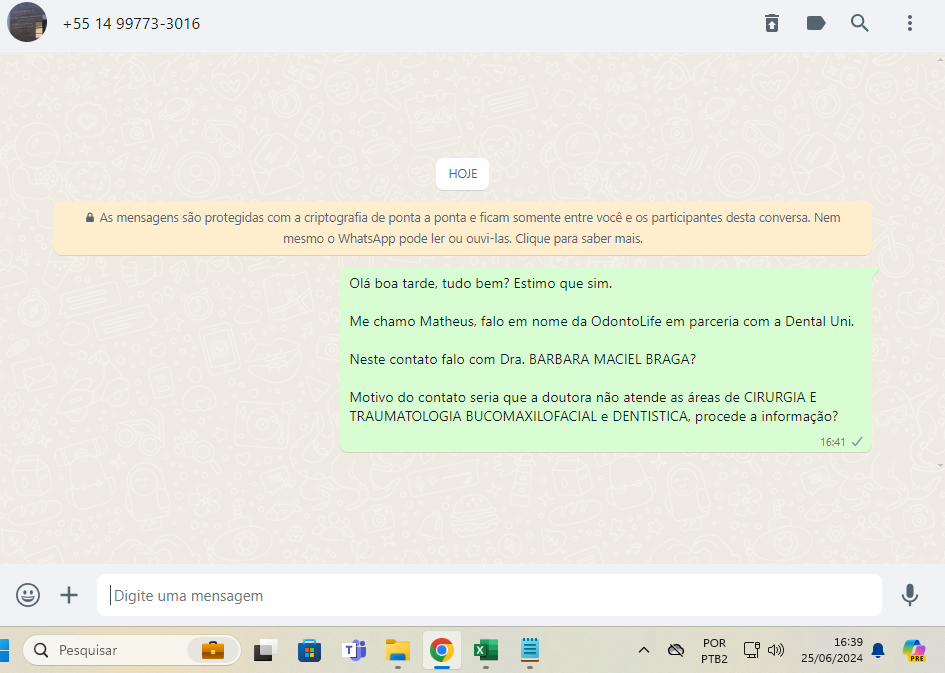
Task: Open the three-dot chat menu
Action: (x=909, y=23)
